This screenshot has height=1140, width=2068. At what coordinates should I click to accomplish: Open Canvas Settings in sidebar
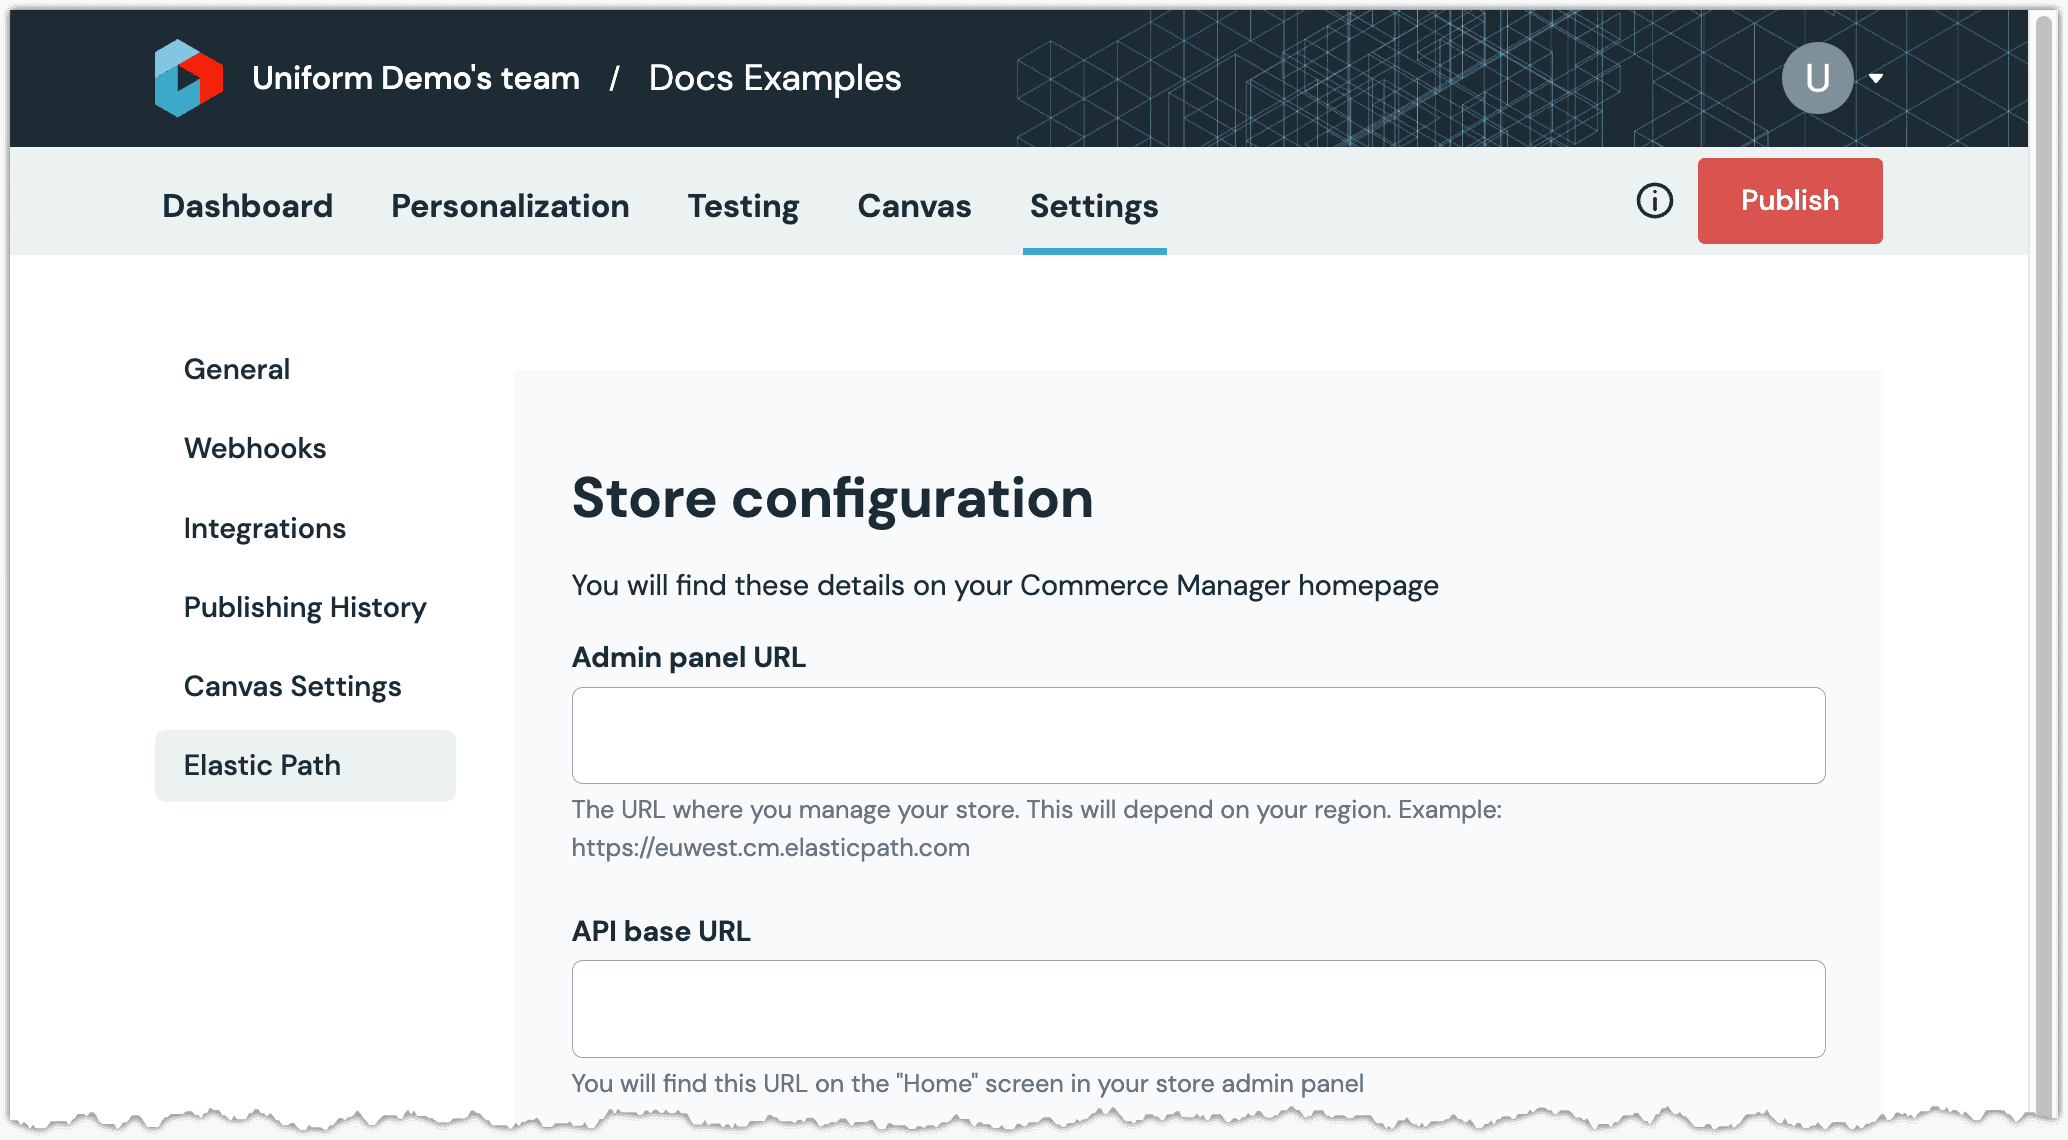point(292,686)
